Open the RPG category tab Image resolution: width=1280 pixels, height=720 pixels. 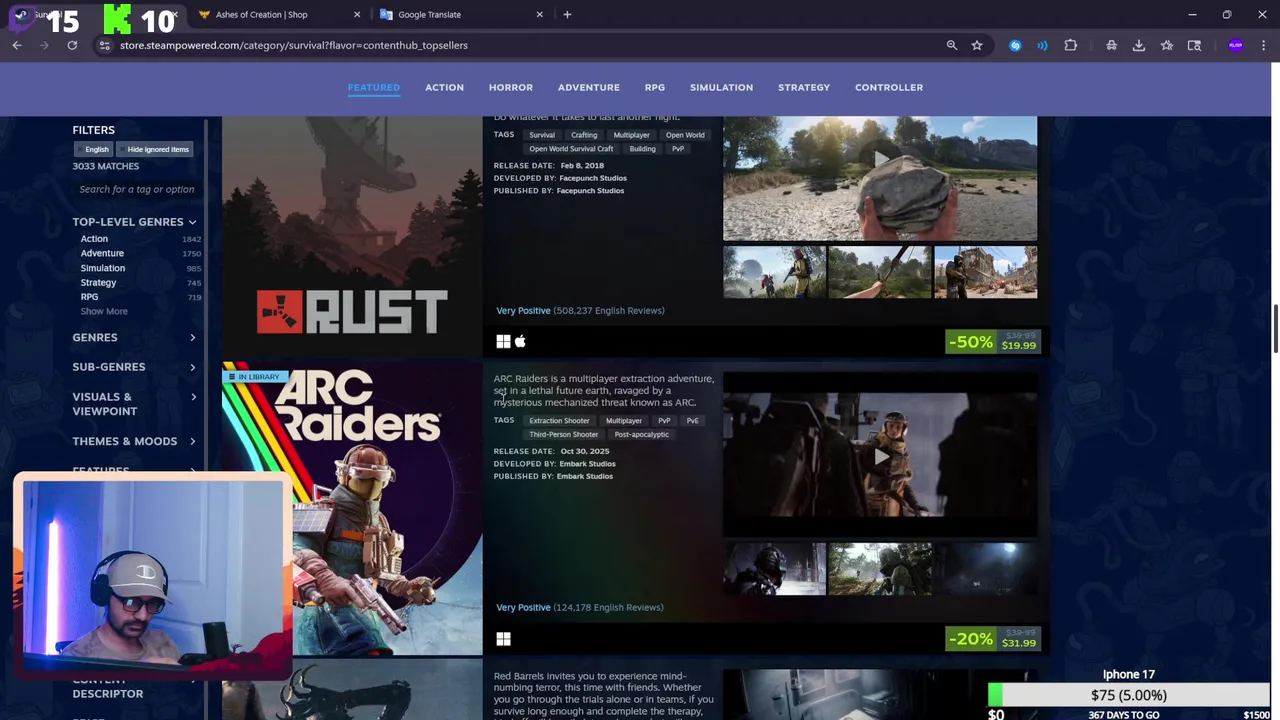(x=655, y=87)
